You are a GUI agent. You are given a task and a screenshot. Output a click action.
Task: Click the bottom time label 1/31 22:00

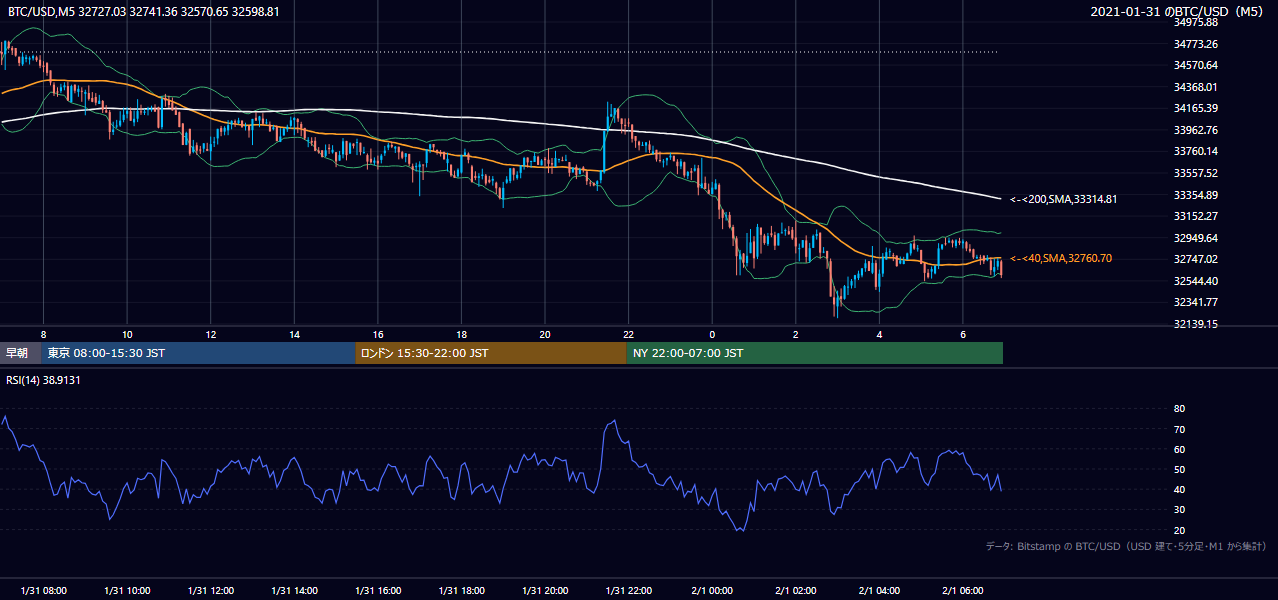[628, 590]
